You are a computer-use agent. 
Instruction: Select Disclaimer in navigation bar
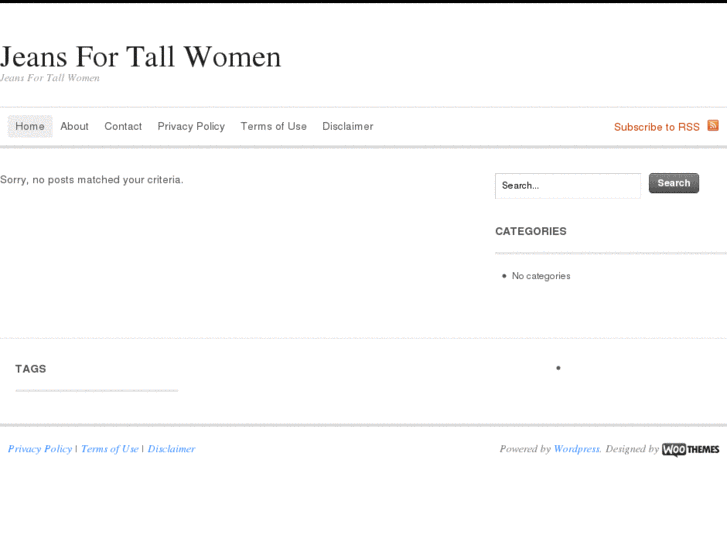coord(348,126)
